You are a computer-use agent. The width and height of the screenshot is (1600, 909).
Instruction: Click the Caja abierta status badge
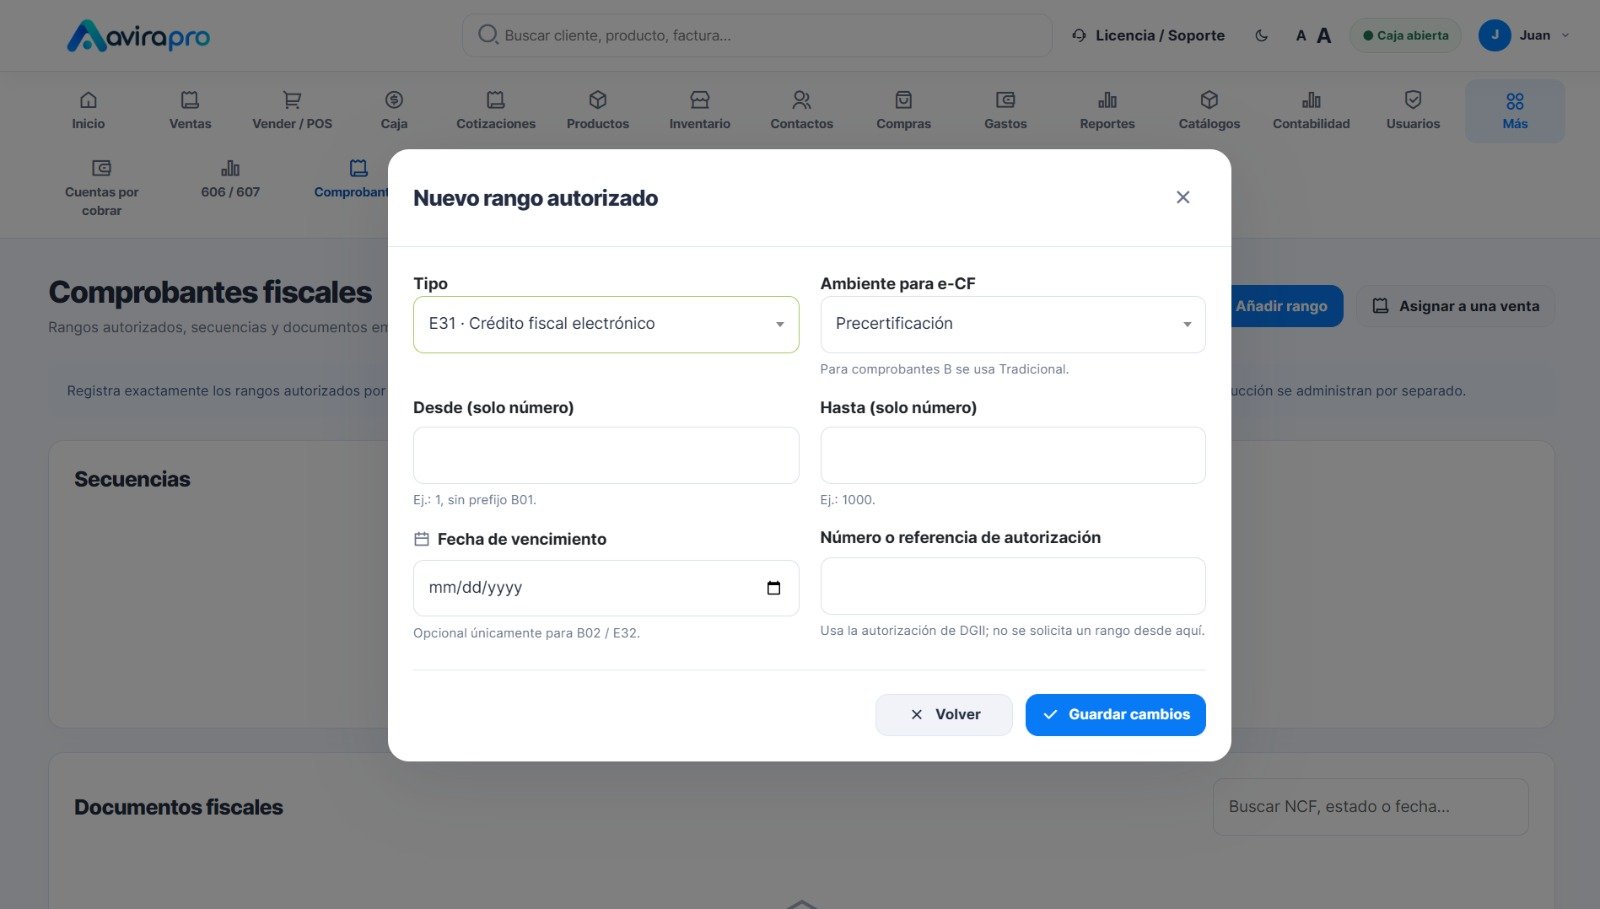tap(1405, 36)
